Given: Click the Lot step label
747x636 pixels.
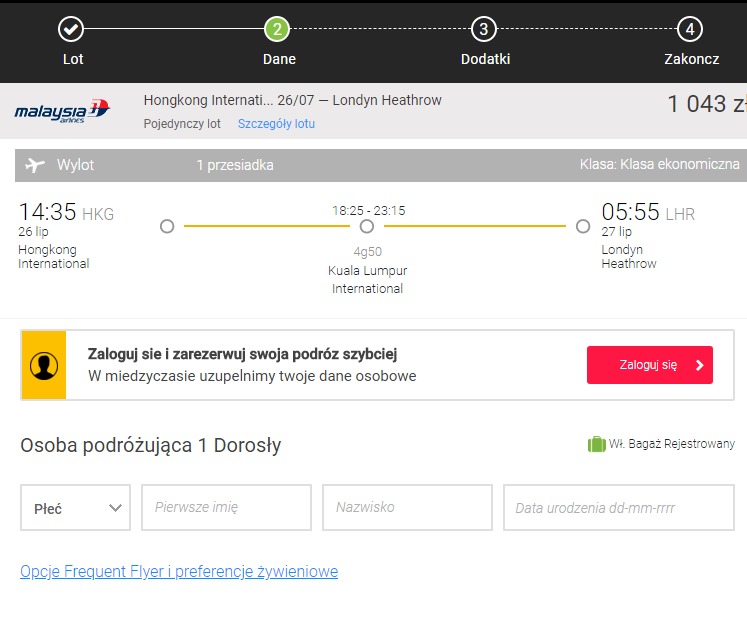Looking at the screenshot, I should (73, 59).
